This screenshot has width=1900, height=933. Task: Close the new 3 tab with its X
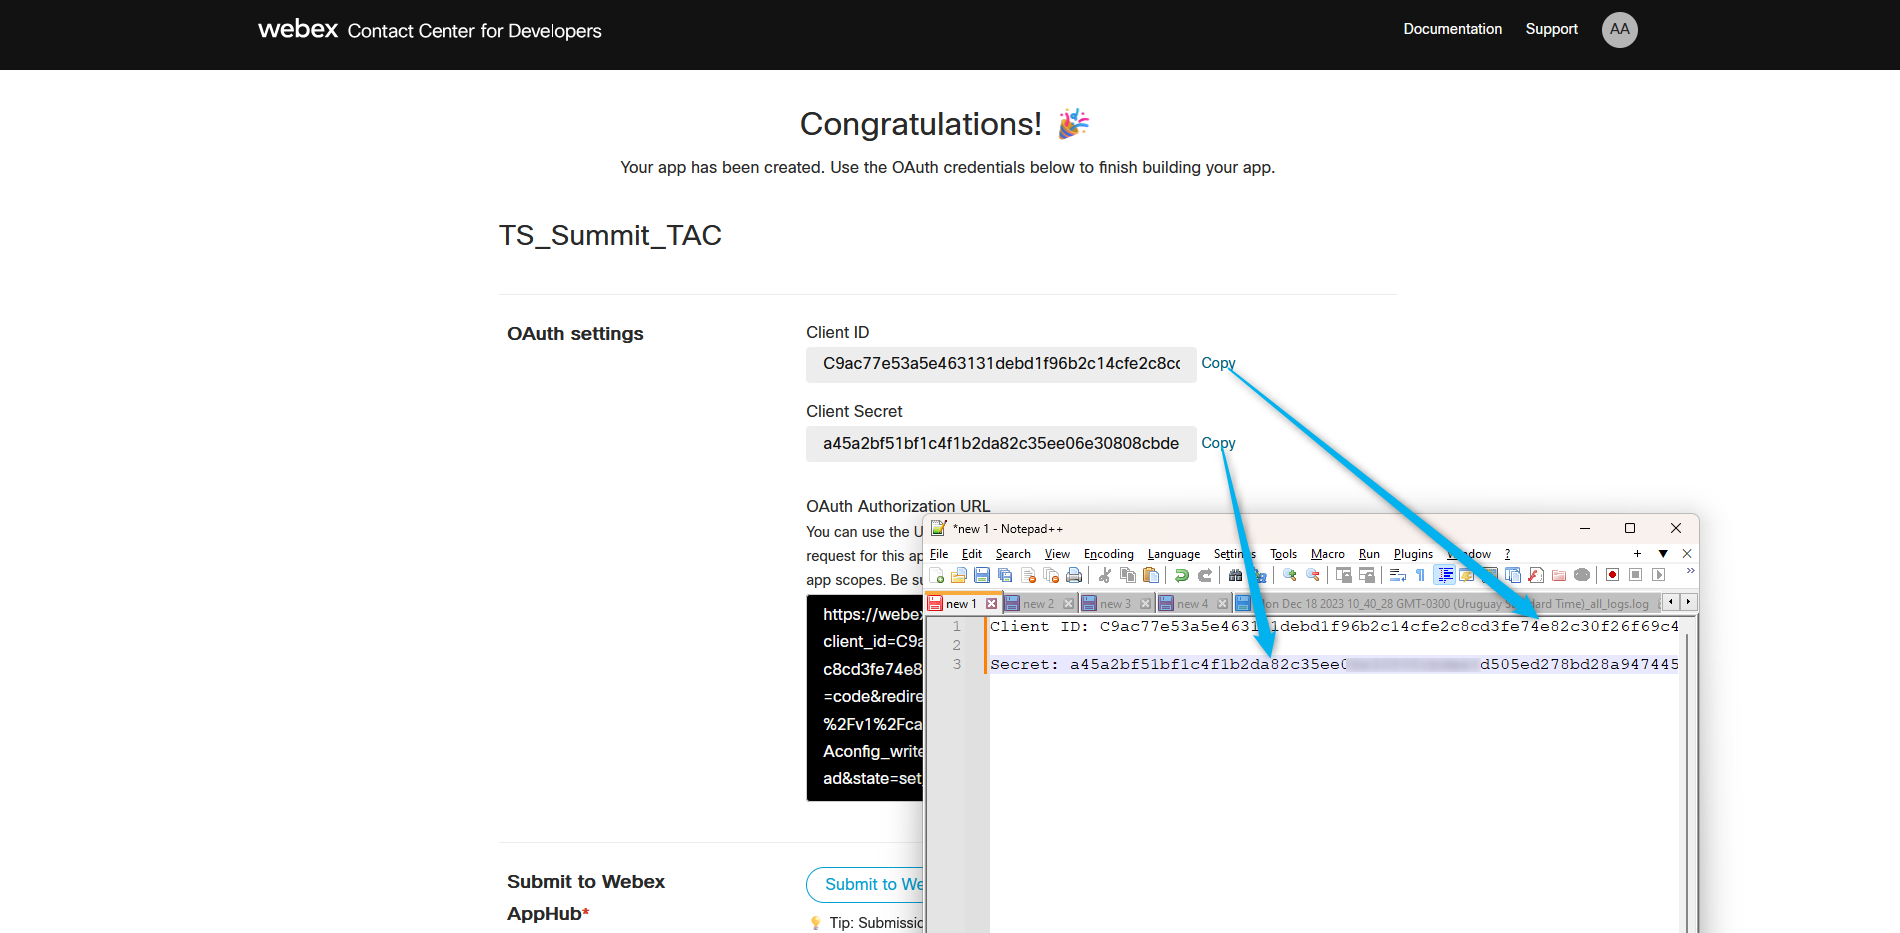pos(1145,604)
